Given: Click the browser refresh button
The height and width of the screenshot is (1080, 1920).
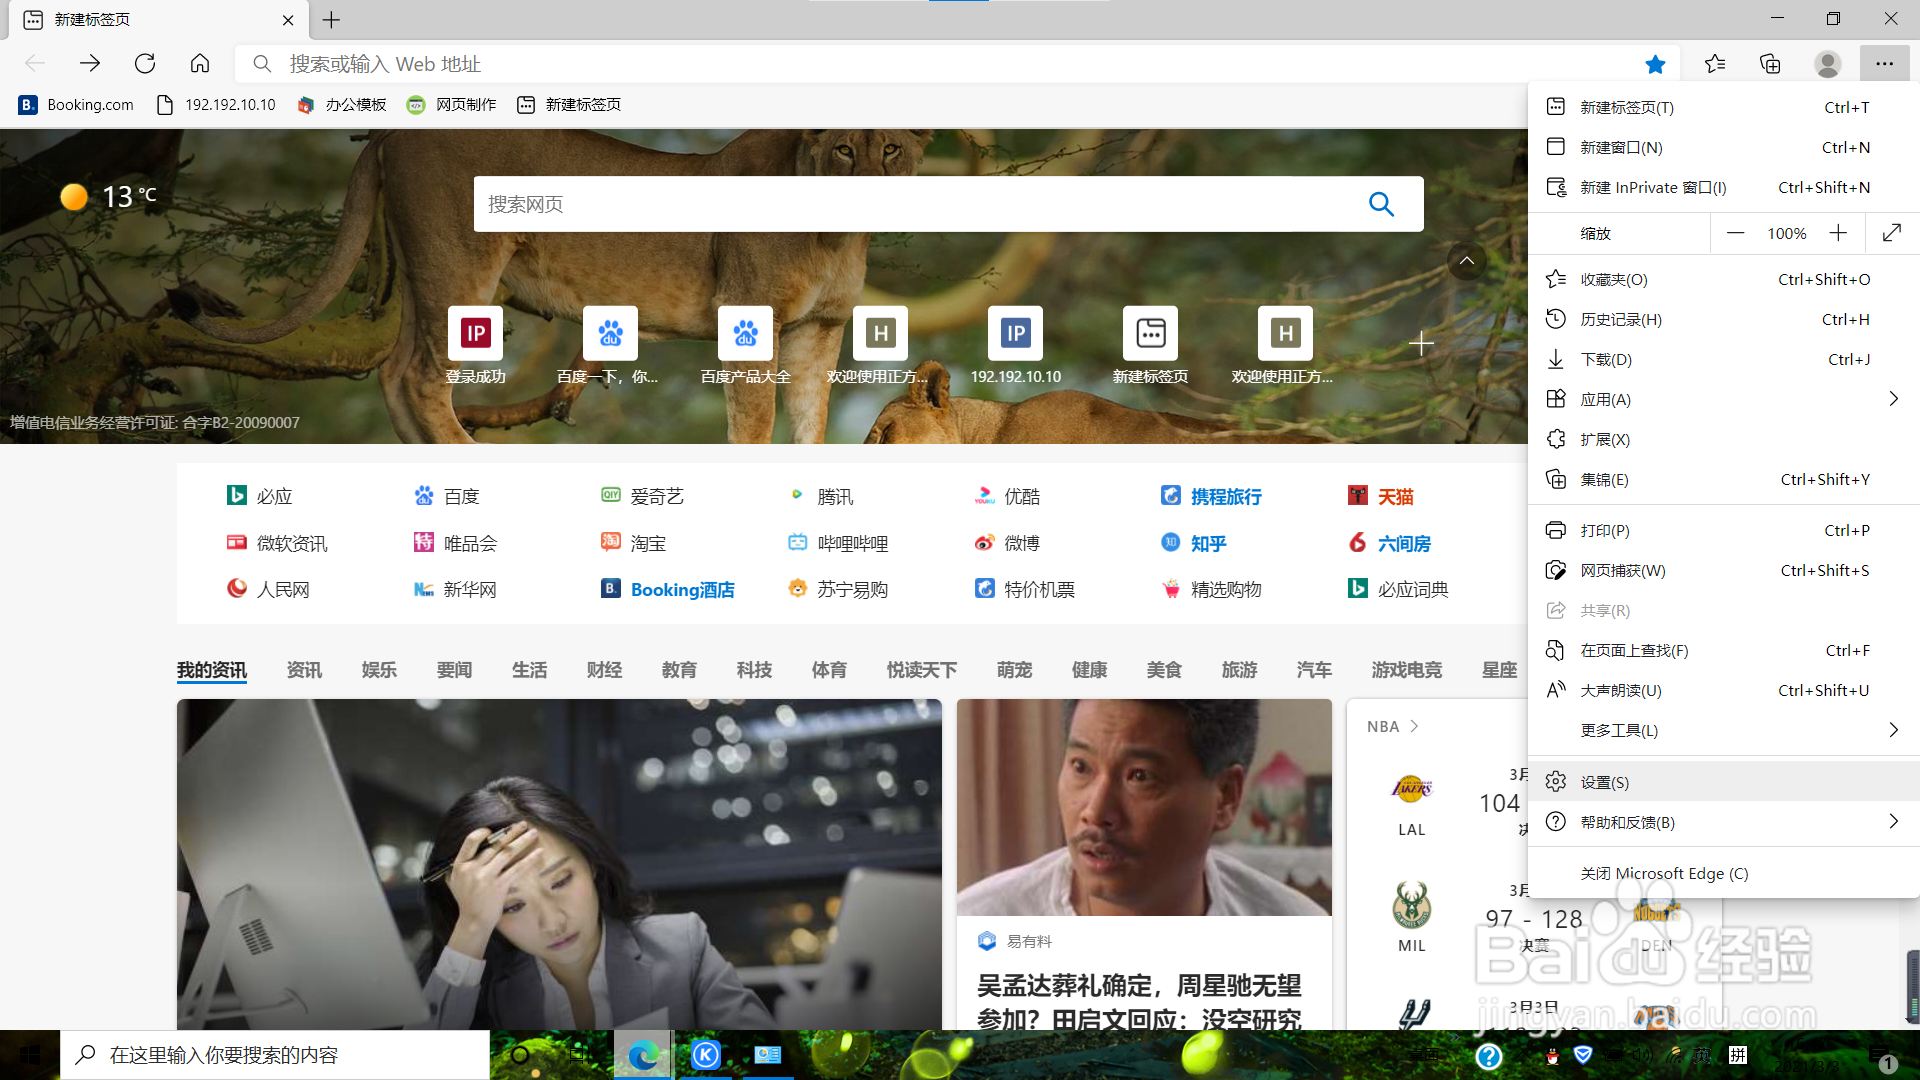Looking at the screenshot, I should [x=145, y=64].
